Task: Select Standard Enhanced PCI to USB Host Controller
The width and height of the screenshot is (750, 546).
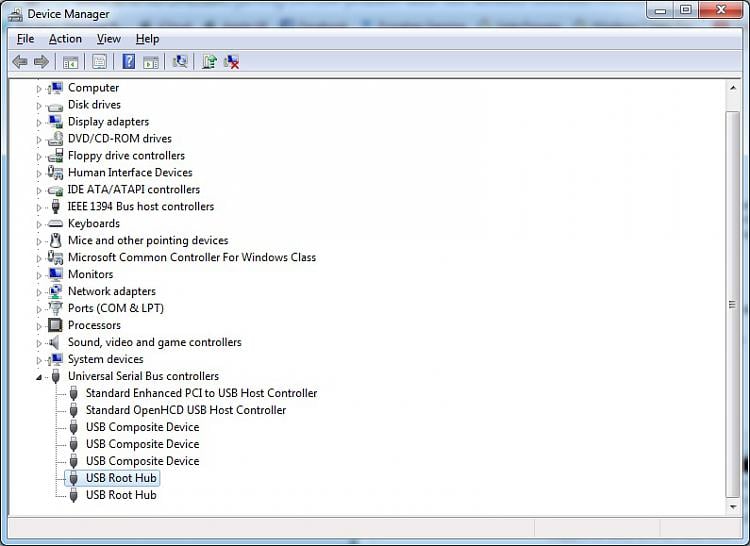Action: click(201, 393)
